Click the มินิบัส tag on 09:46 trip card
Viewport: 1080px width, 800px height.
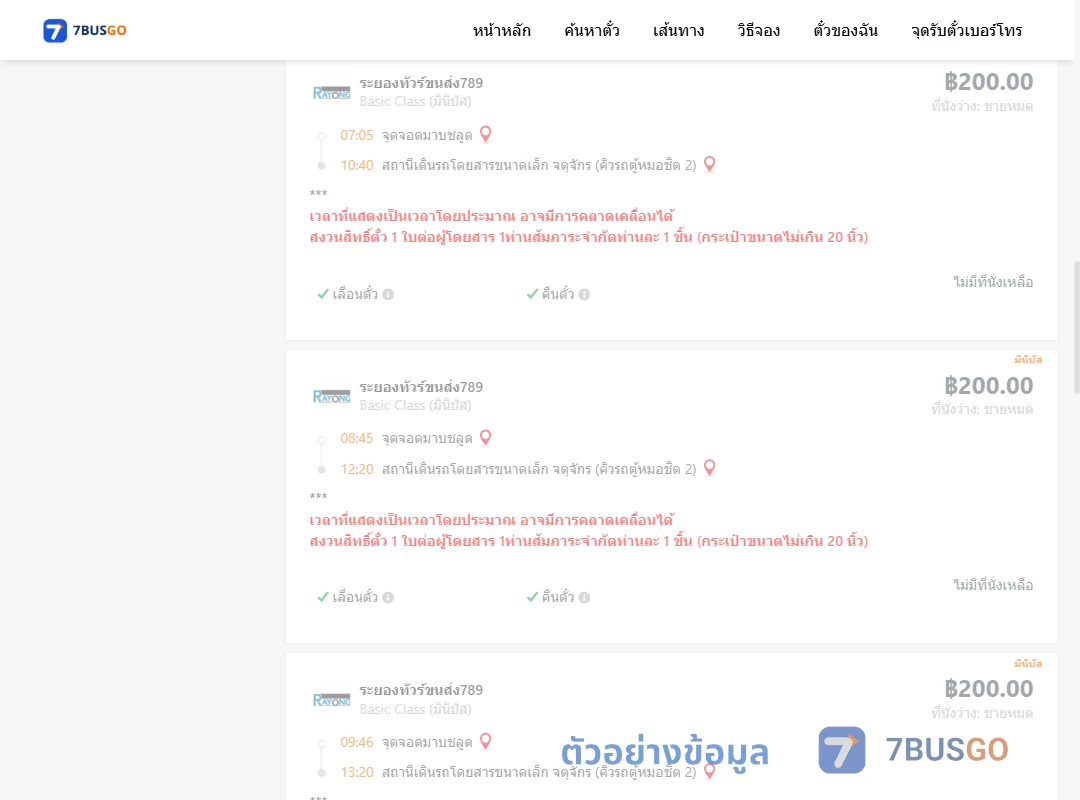(1028, 664)
